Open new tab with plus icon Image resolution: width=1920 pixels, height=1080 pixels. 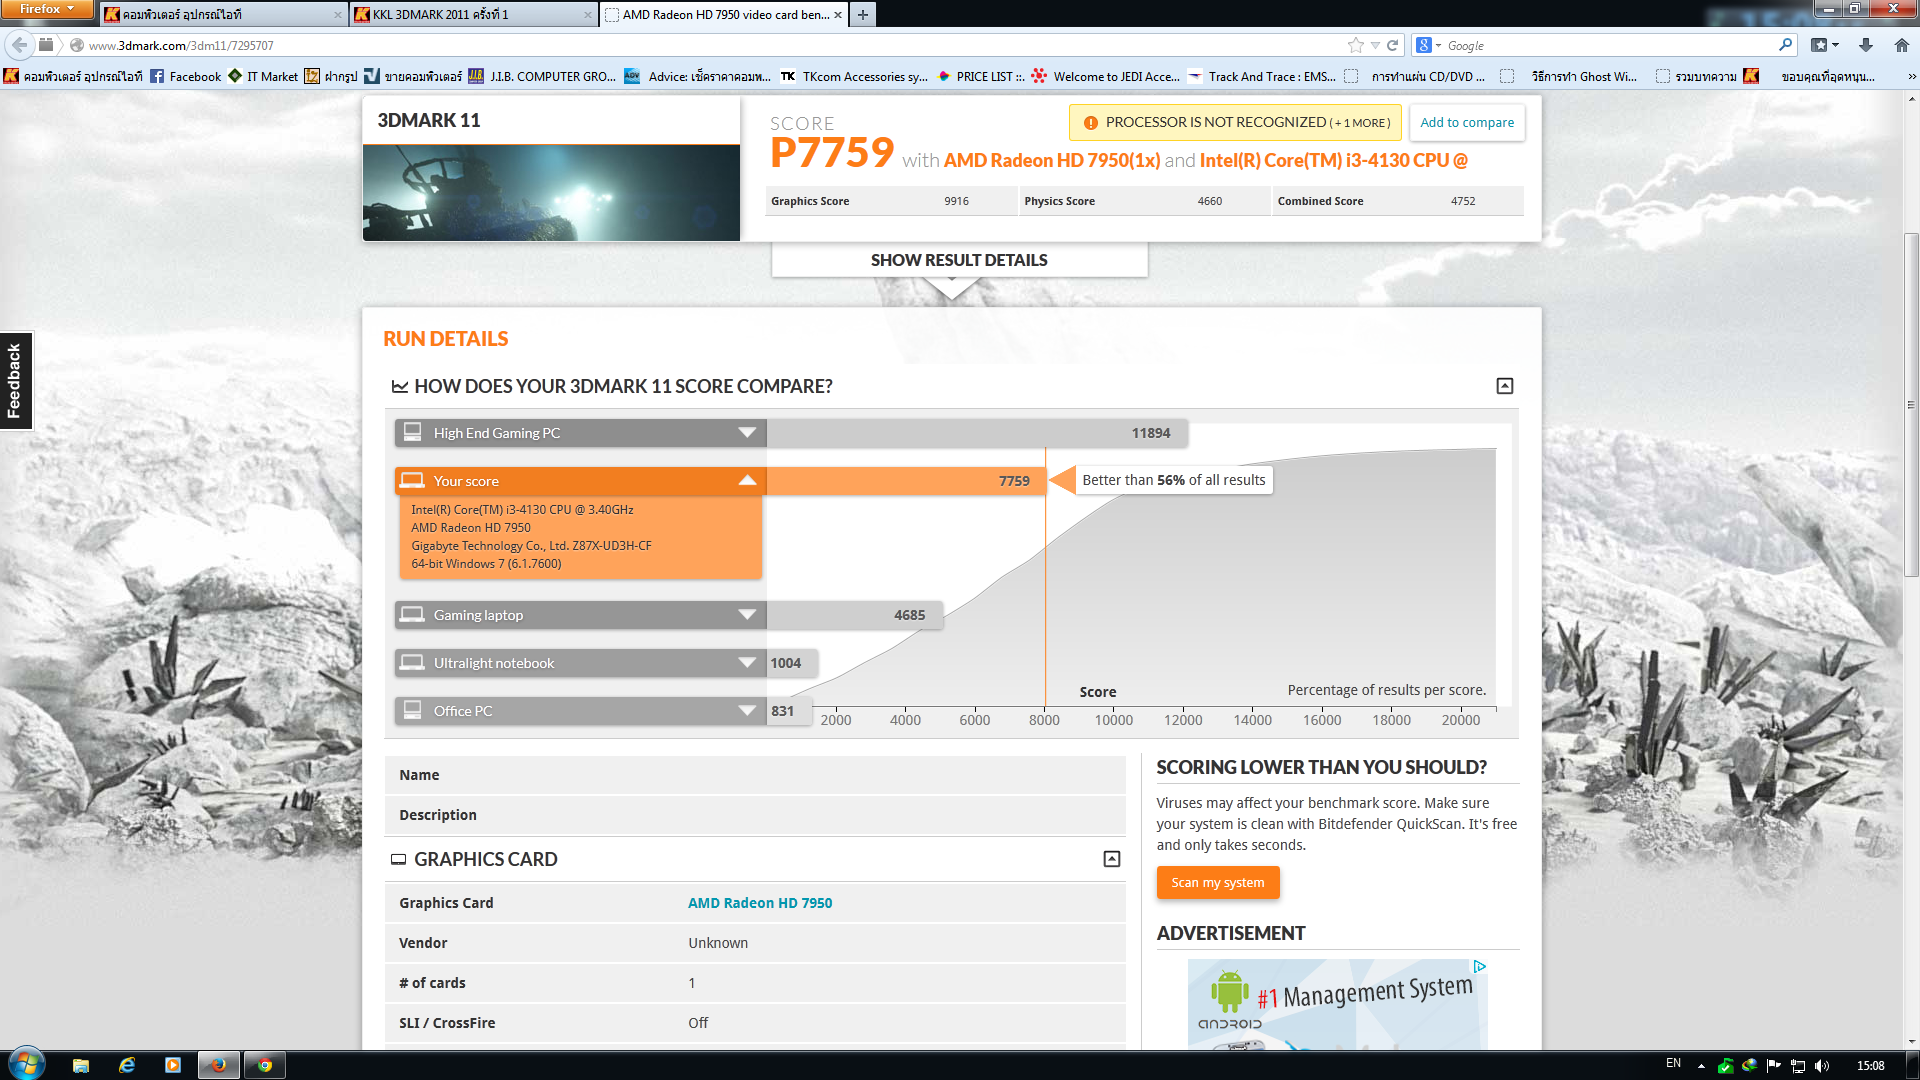point(863,14)
